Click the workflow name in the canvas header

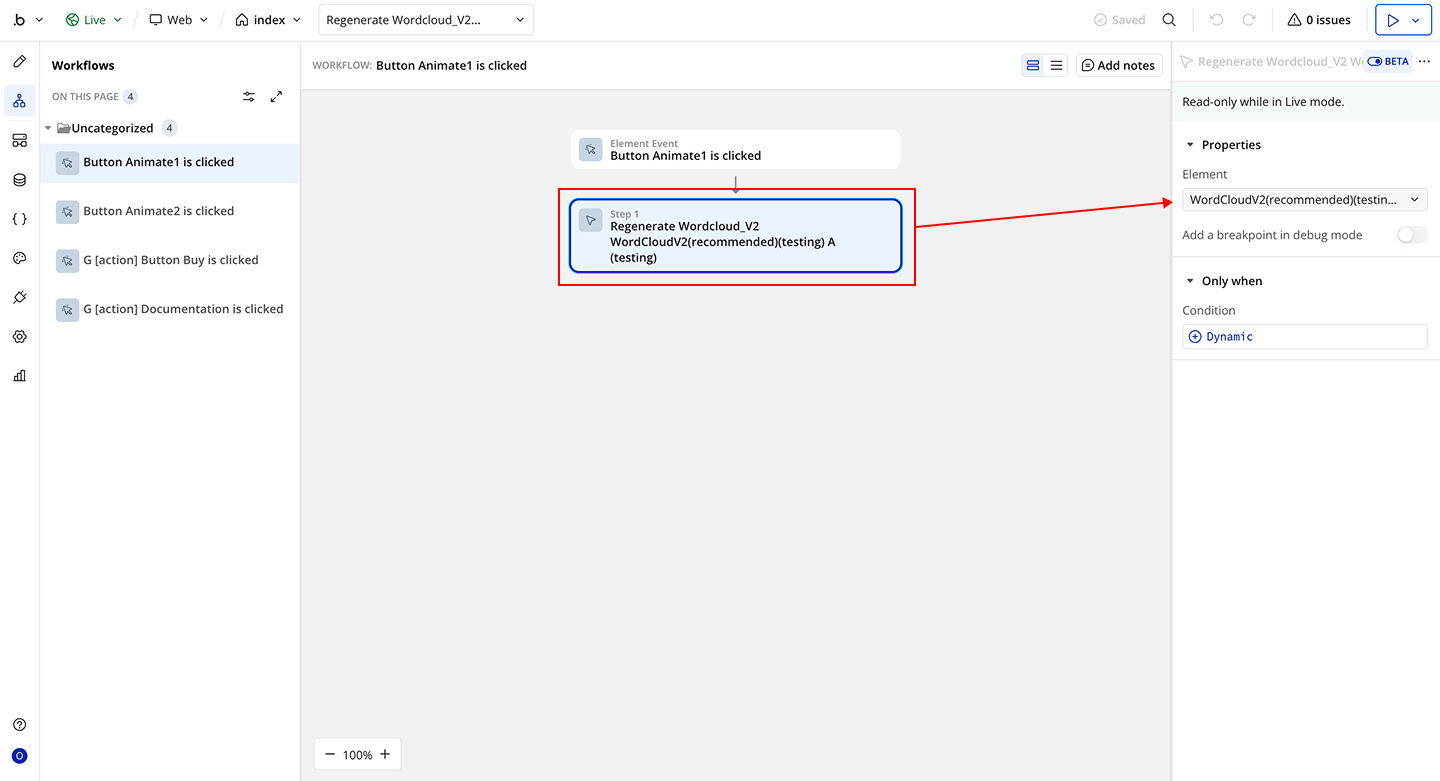(451, 66)
